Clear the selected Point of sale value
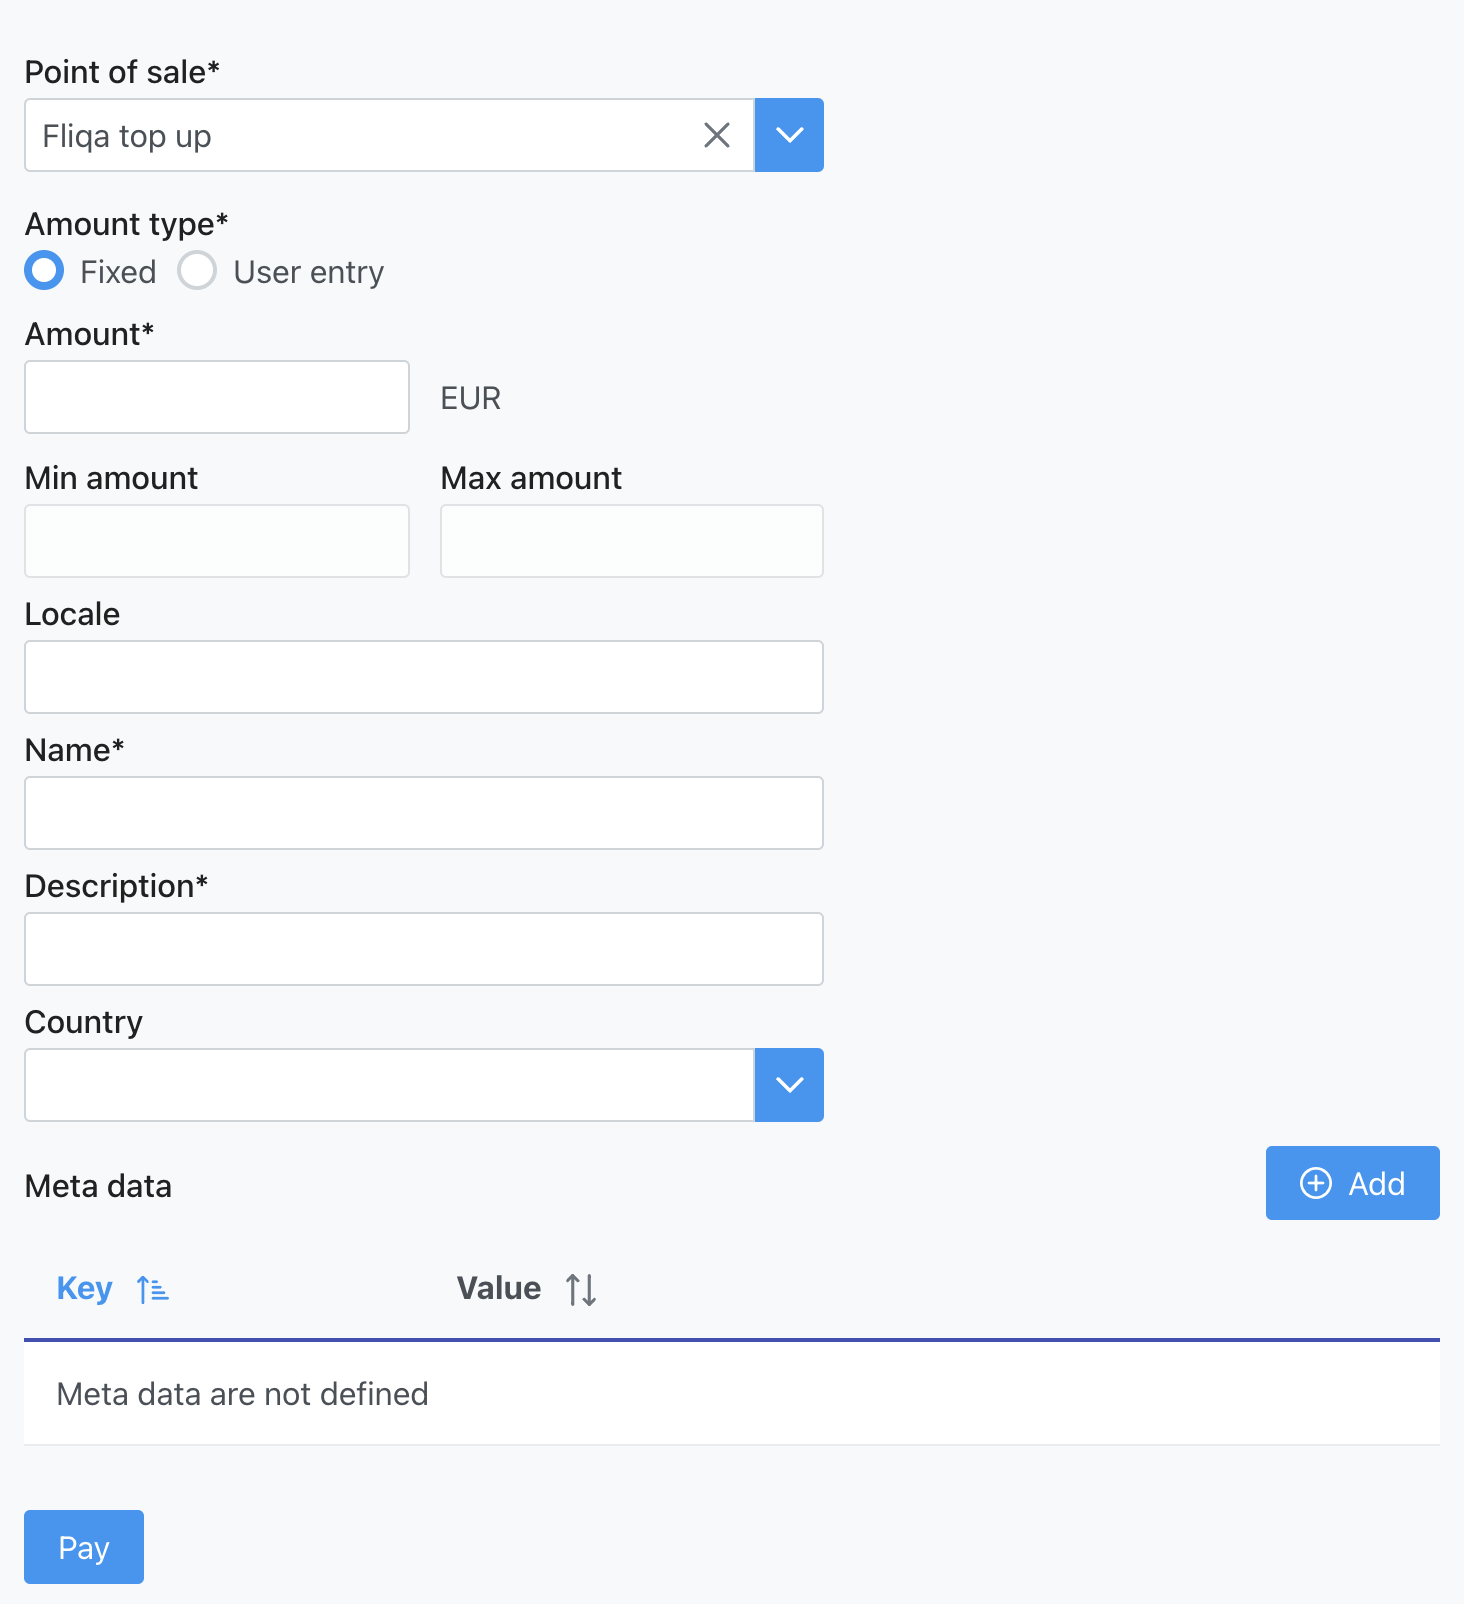Viewport: 1464px width, 1604px height. coord(716,135)
